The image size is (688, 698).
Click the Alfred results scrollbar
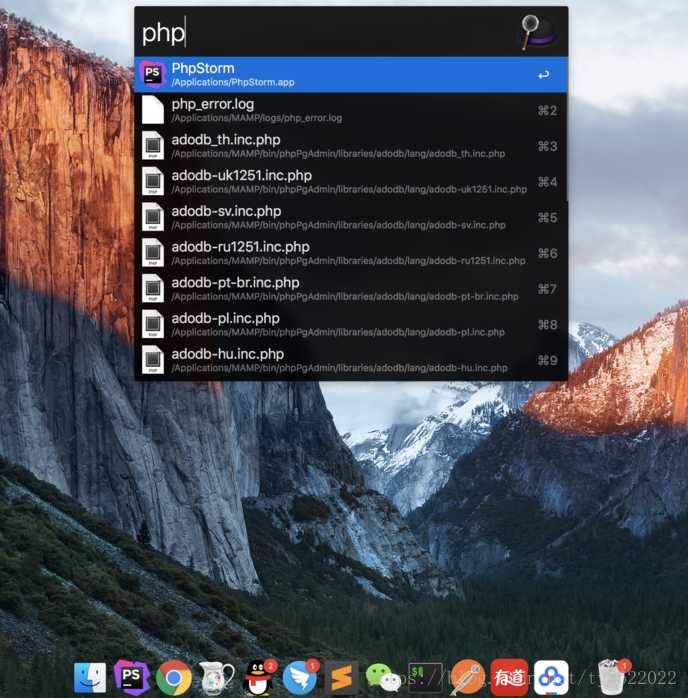(x=567, y=129)
